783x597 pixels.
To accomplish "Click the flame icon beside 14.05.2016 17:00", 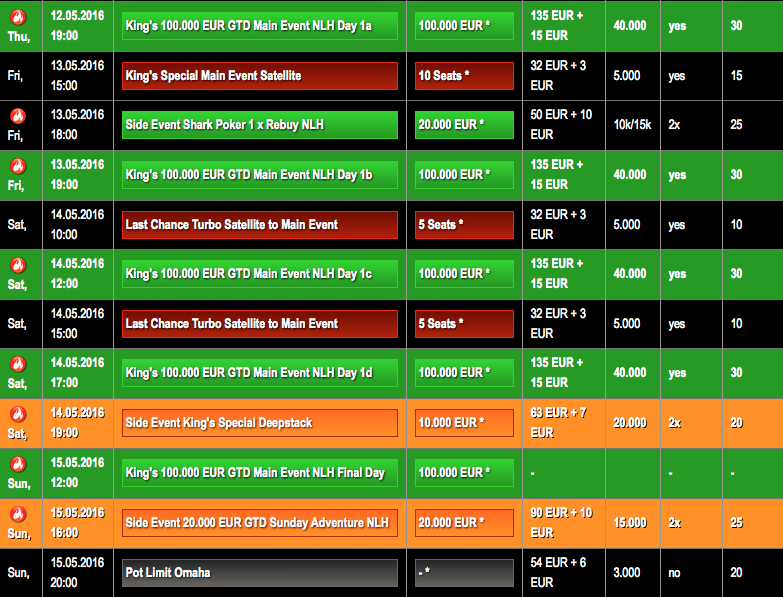I will point(18,364).
